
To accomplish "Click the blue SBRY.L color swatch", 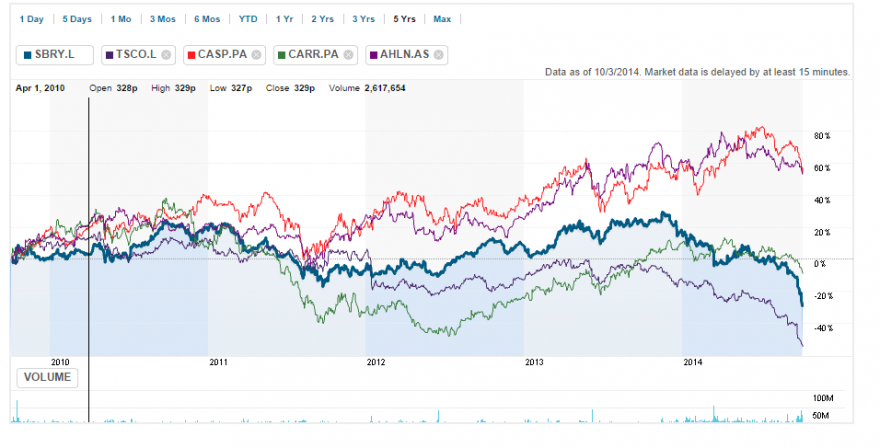I will pos(28,55).
